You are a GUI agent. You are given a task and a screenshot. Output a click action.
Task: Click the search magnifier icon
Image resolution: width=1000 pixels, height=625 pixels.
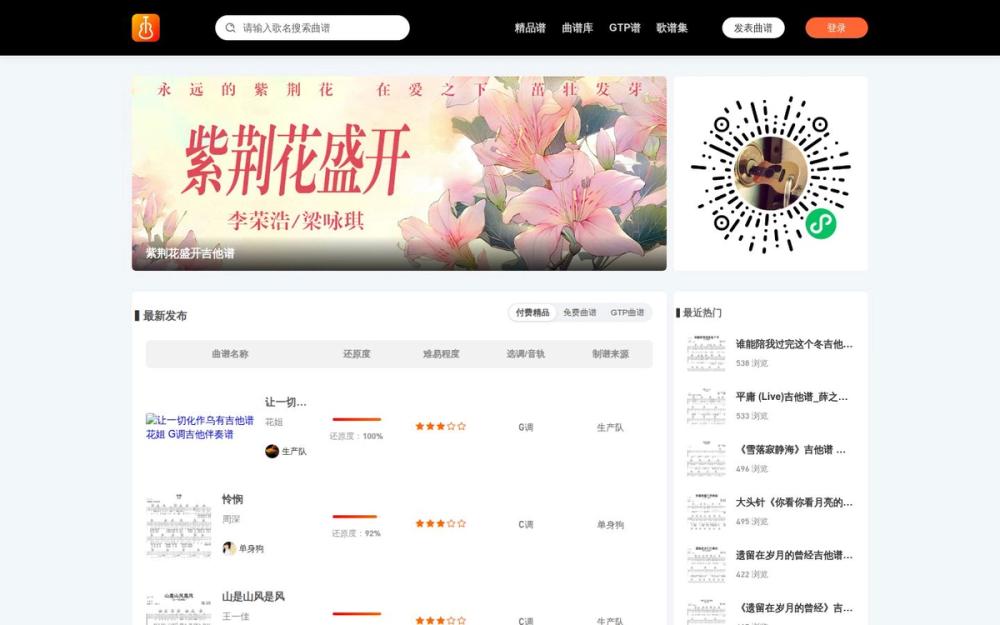[x=230, y=28]
